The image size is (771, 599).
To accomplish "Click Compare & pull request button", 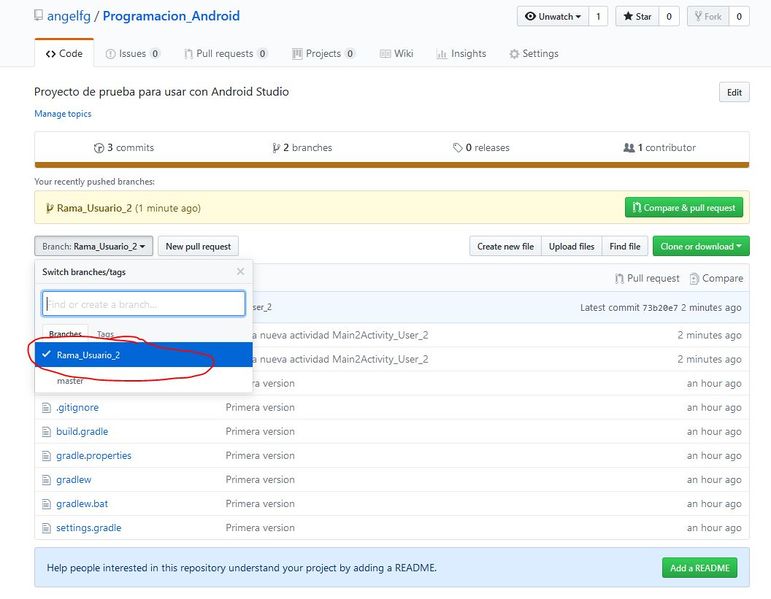I will (684, 208).
